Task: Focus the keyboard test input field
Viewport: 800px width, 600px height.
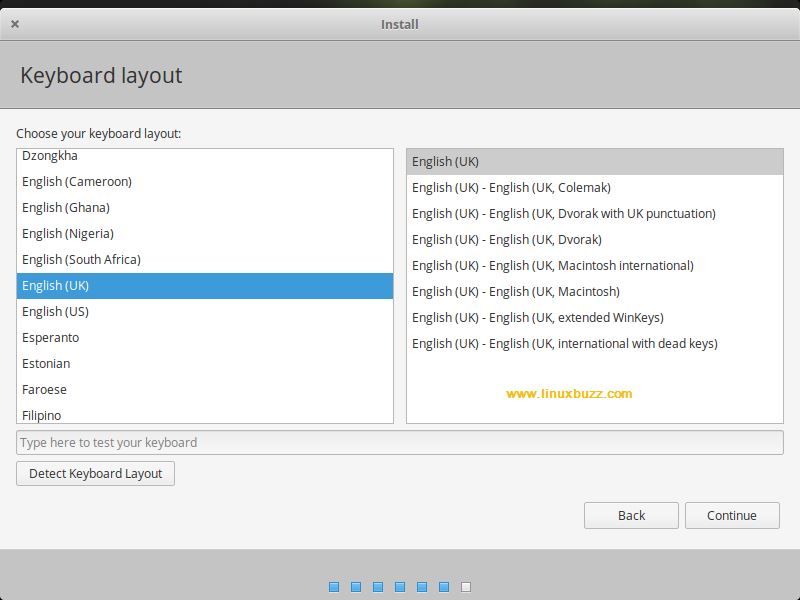Action: coord(400,442)
